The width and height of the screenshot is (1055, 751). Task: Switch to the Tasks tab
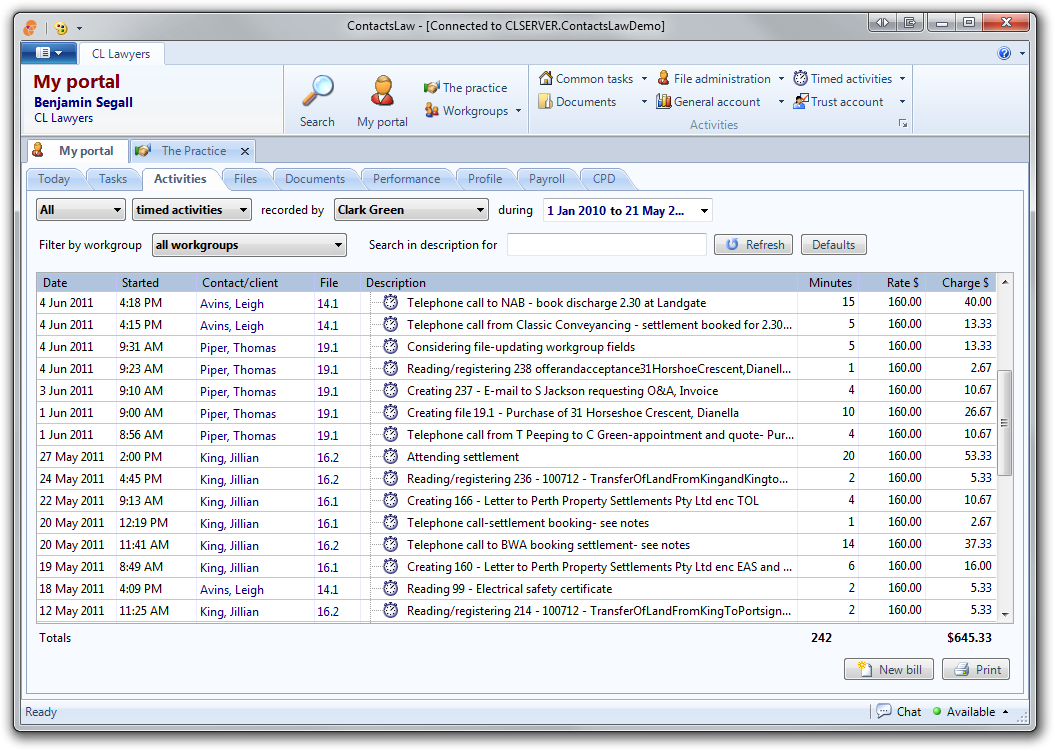[112, 179]
